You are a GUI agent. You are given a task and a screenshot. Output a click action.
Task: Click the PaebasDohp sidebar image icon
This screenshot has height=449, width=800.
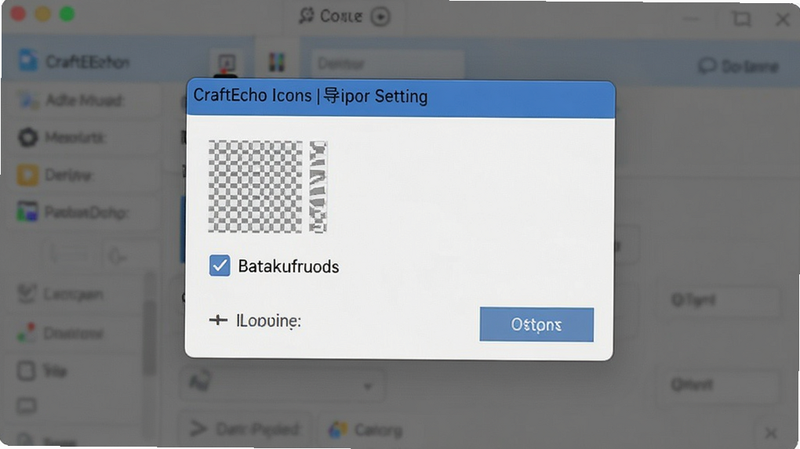(x=28, y=212)
